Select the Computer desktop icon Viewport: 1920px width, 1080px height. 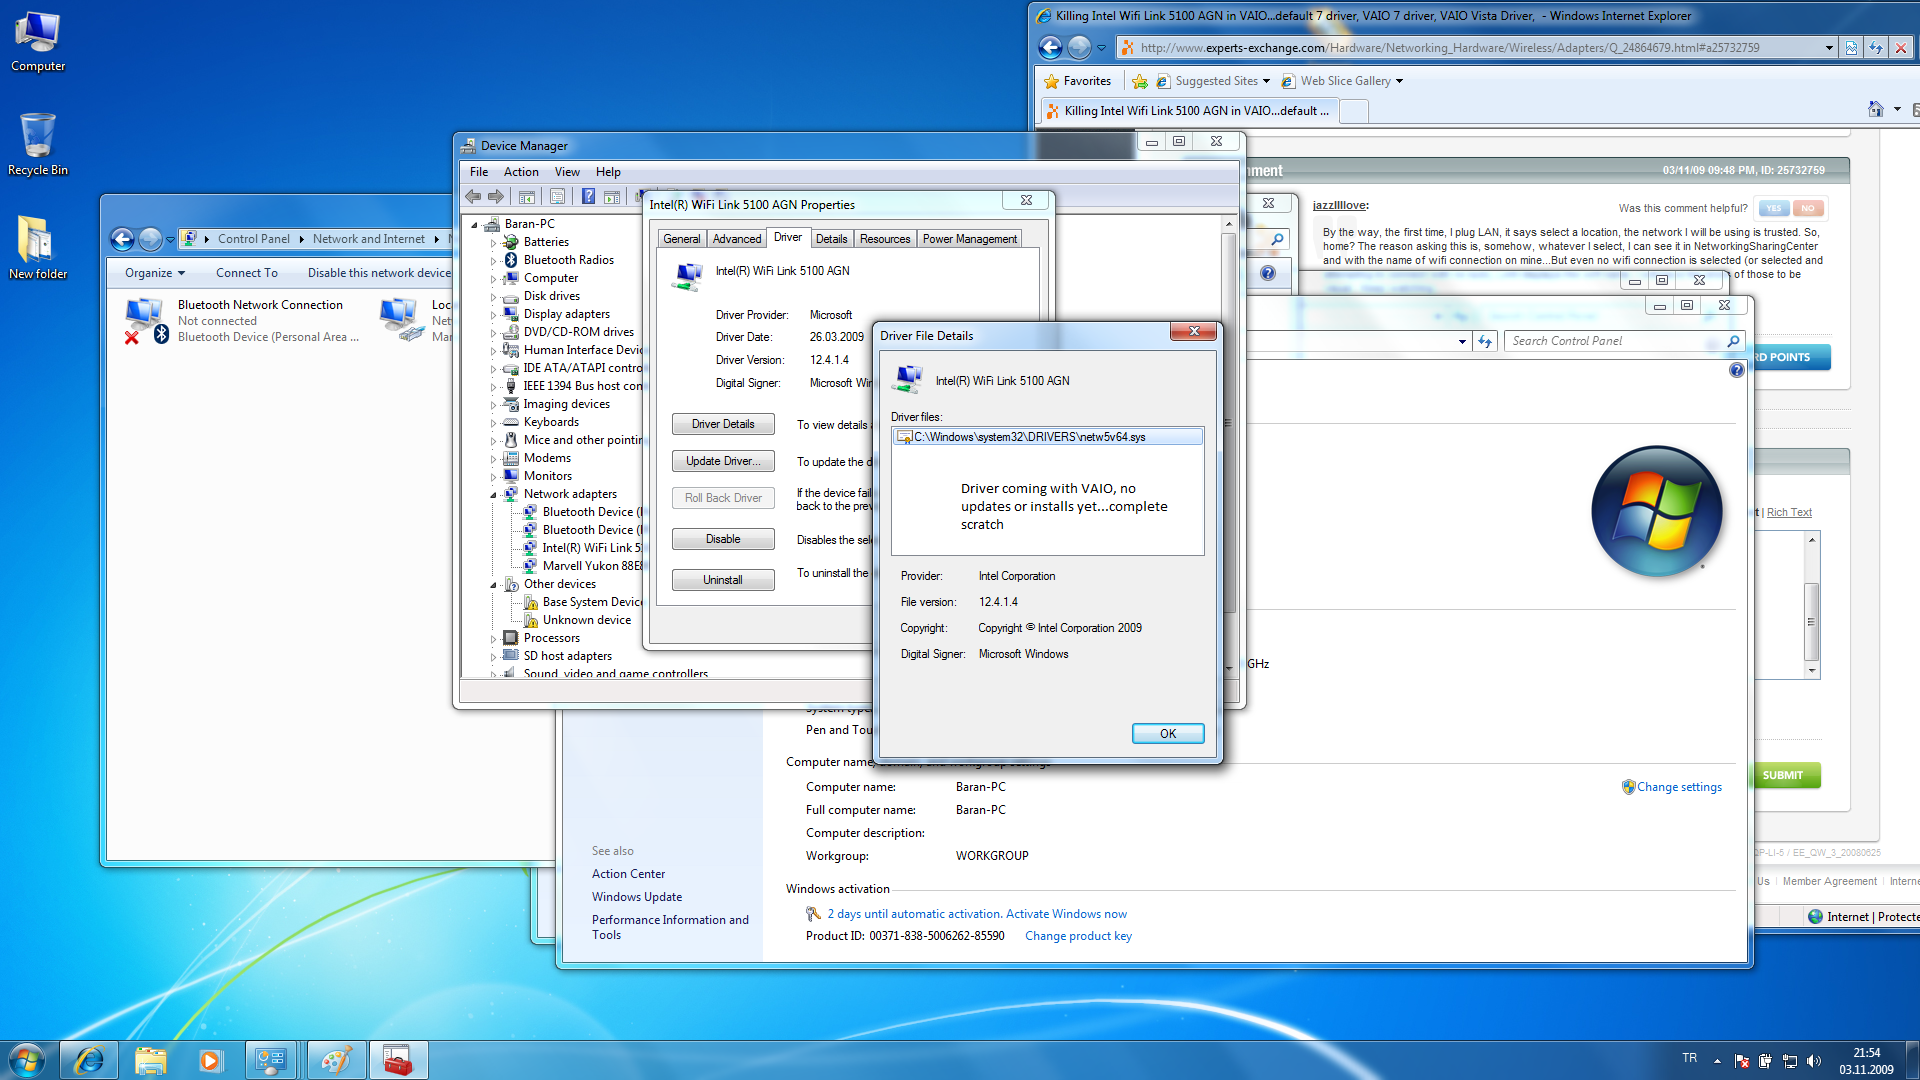[38, 42]
